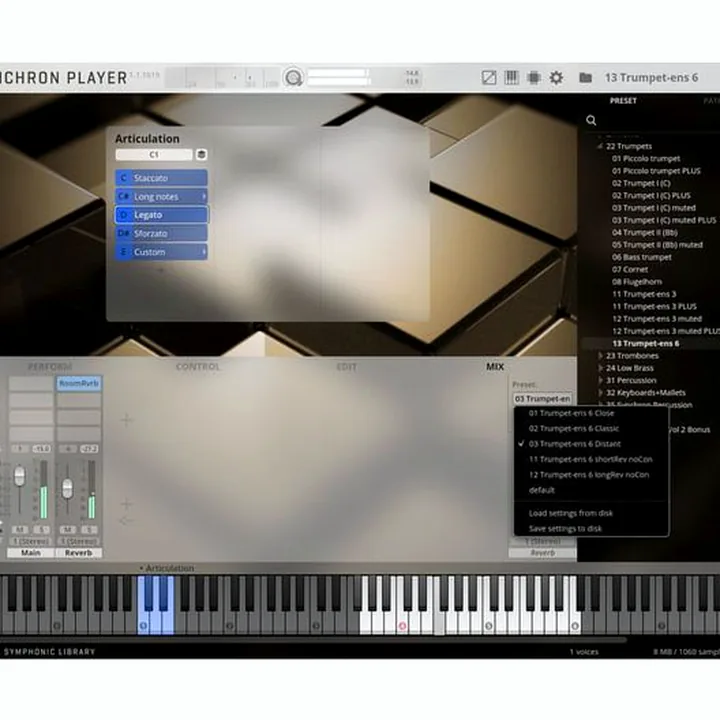Select default in mixer preset menu

(542, 490)
